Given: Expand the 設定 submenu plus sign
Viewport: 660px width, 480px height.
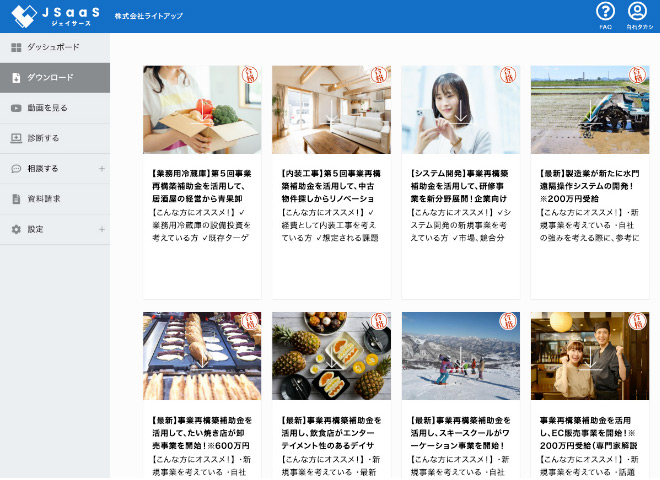Looking at the screenshot, I should tap(101, 229).
